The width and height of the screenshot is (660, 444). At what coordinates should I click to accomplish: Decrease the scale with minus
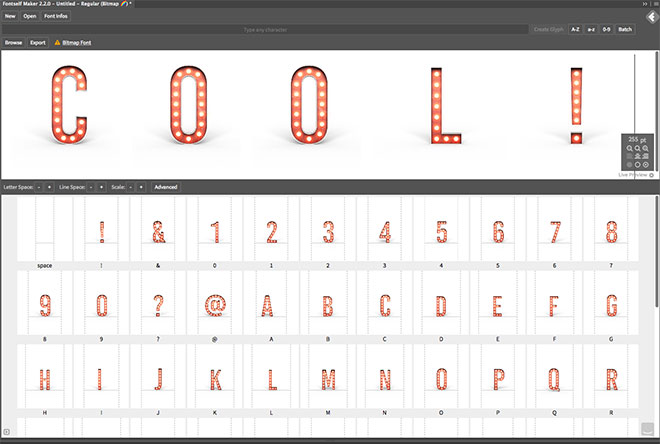131,187
